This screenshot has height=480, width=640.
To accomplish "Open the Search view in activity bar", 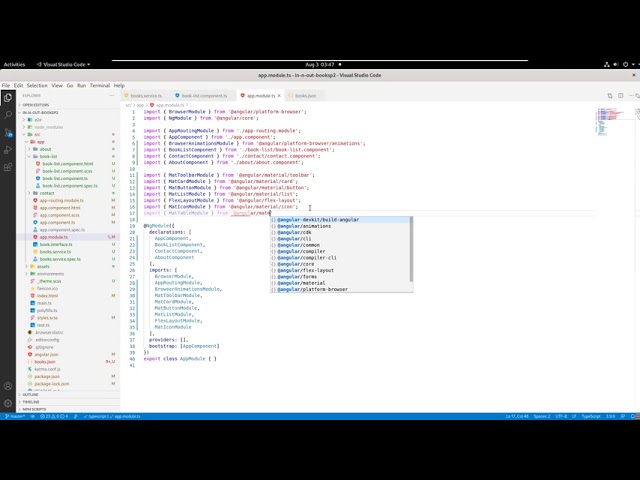I will (x=8, y=115).
